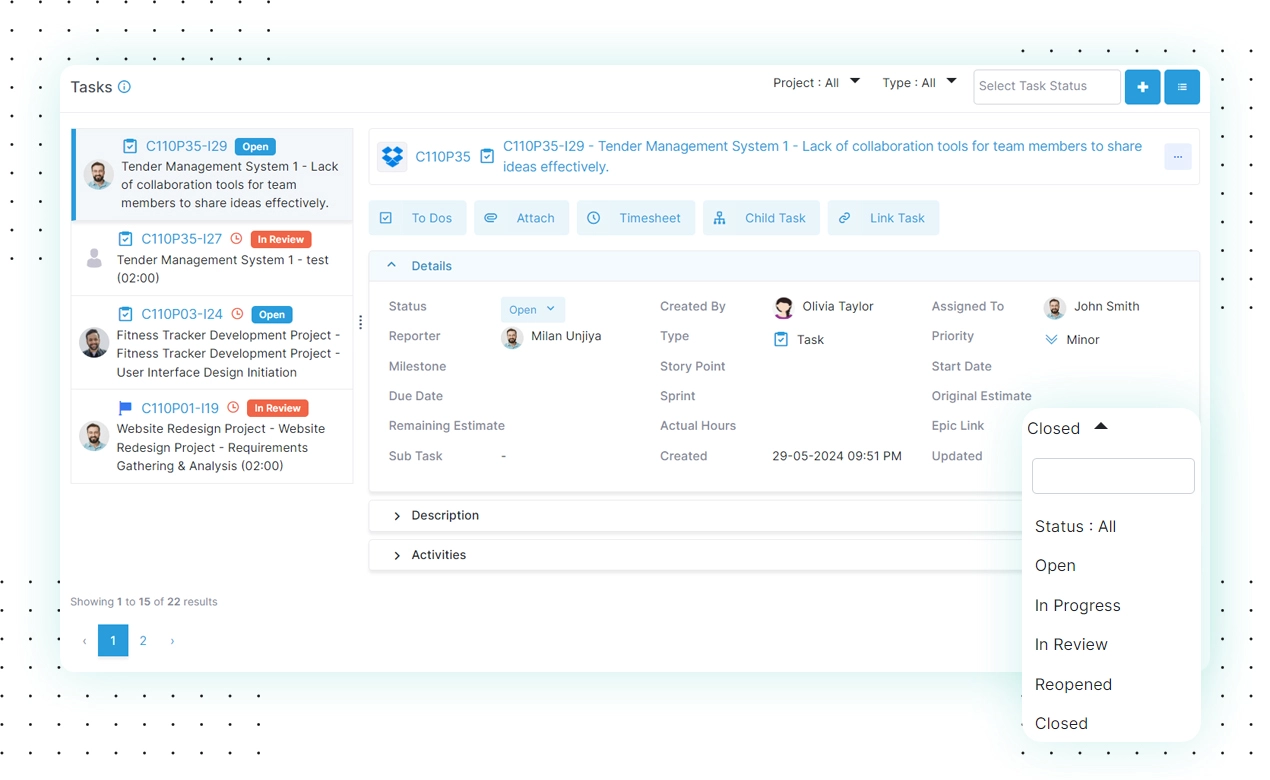The width and height of the screenshot is (1270, 780).
Task: Click the empty status search field
Action: (1112, 476)
